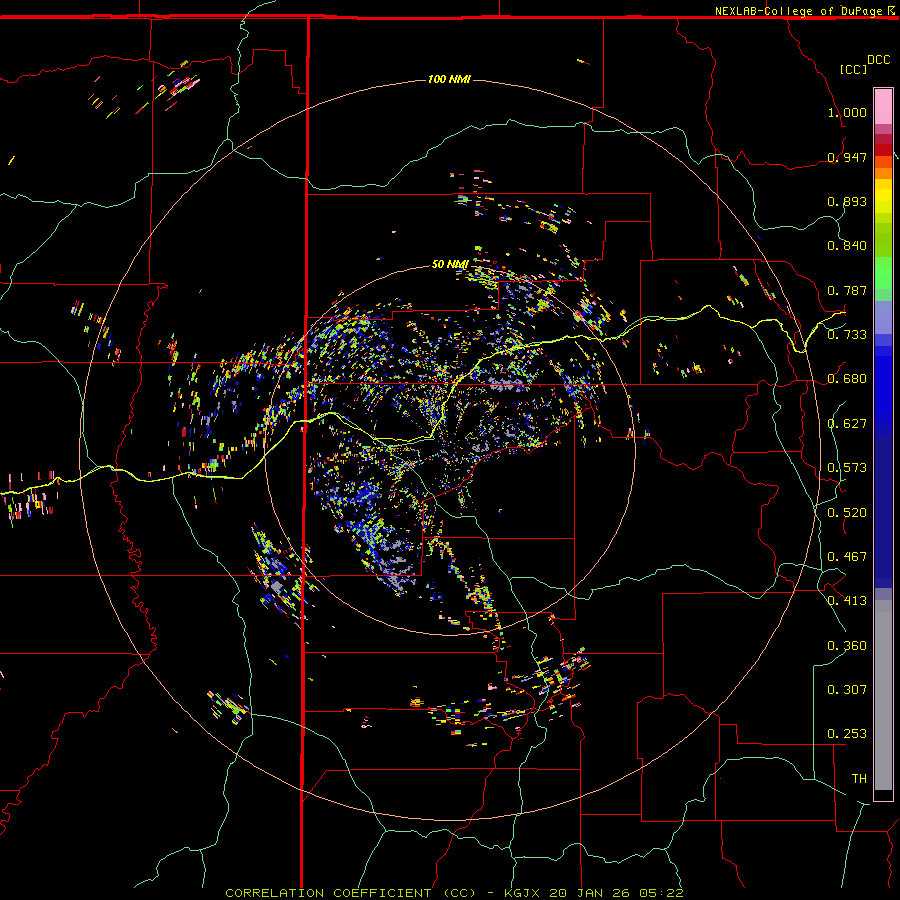Click the 0.680 scale value
This screenshot has height=900, width=900.
point(847,379)
